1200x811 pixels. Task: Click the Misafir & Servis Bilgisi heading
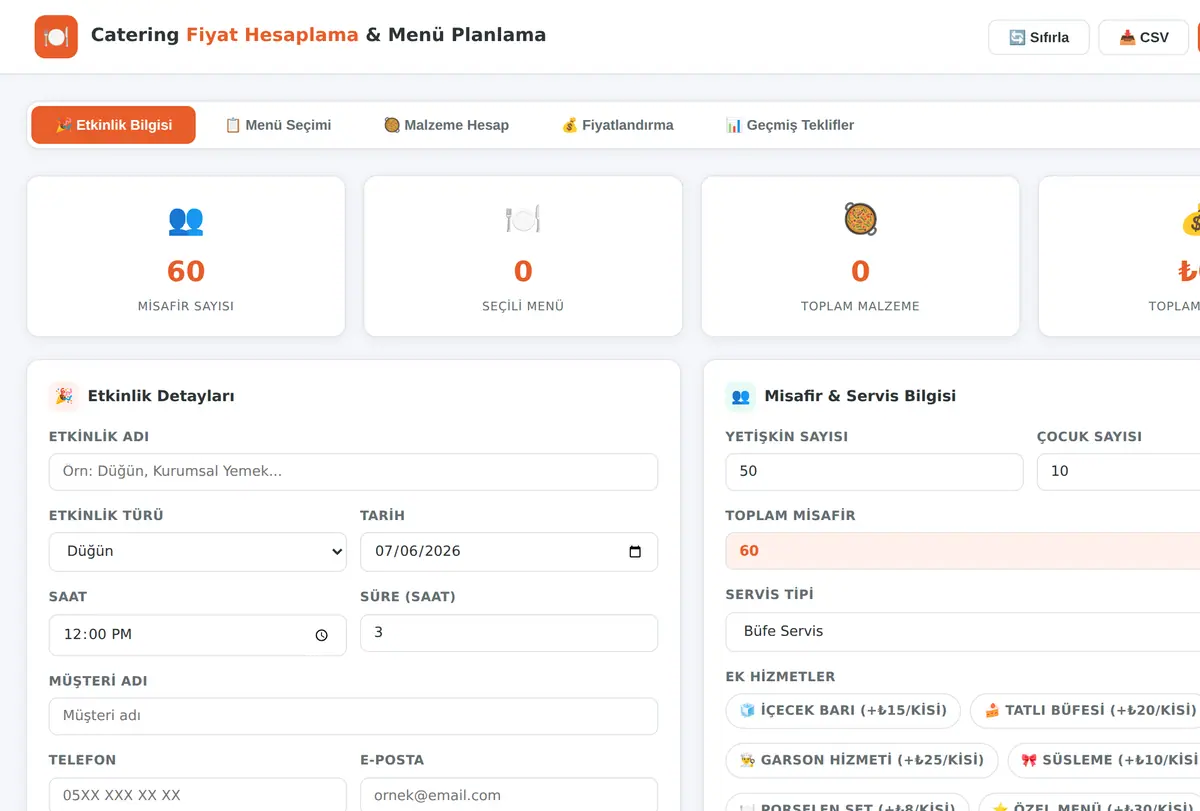click(860, 396)
